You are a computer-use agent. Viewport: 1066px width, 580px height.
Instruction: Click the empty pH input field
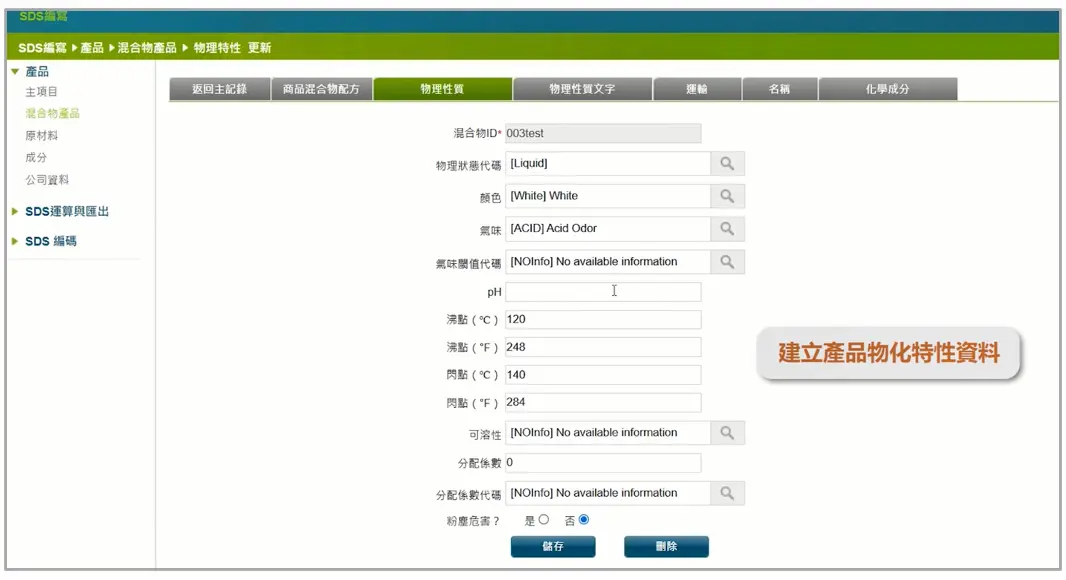(x=603, y=292)
